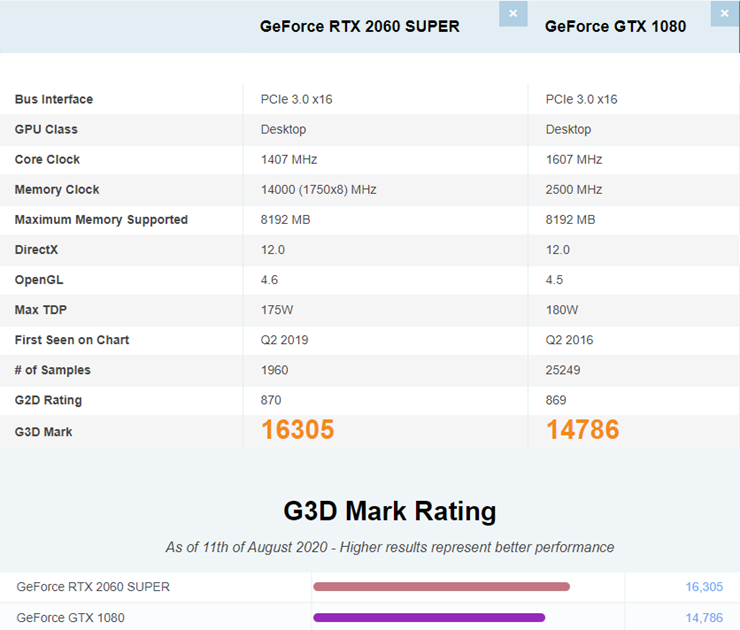The width and height of the screenshot is (740, 630).
Task: Select the orange 16305 G3D Mark value
Action: 297,429
